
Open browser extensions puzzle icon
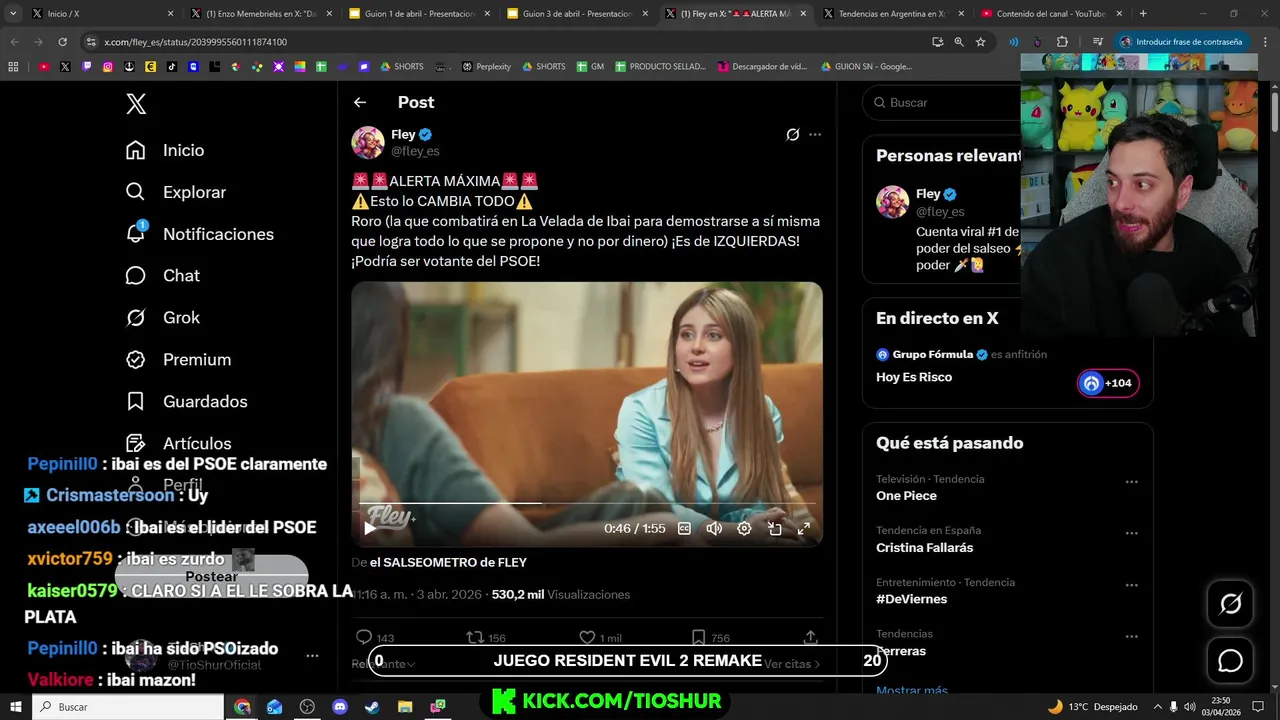click(x=1062, y=42)
